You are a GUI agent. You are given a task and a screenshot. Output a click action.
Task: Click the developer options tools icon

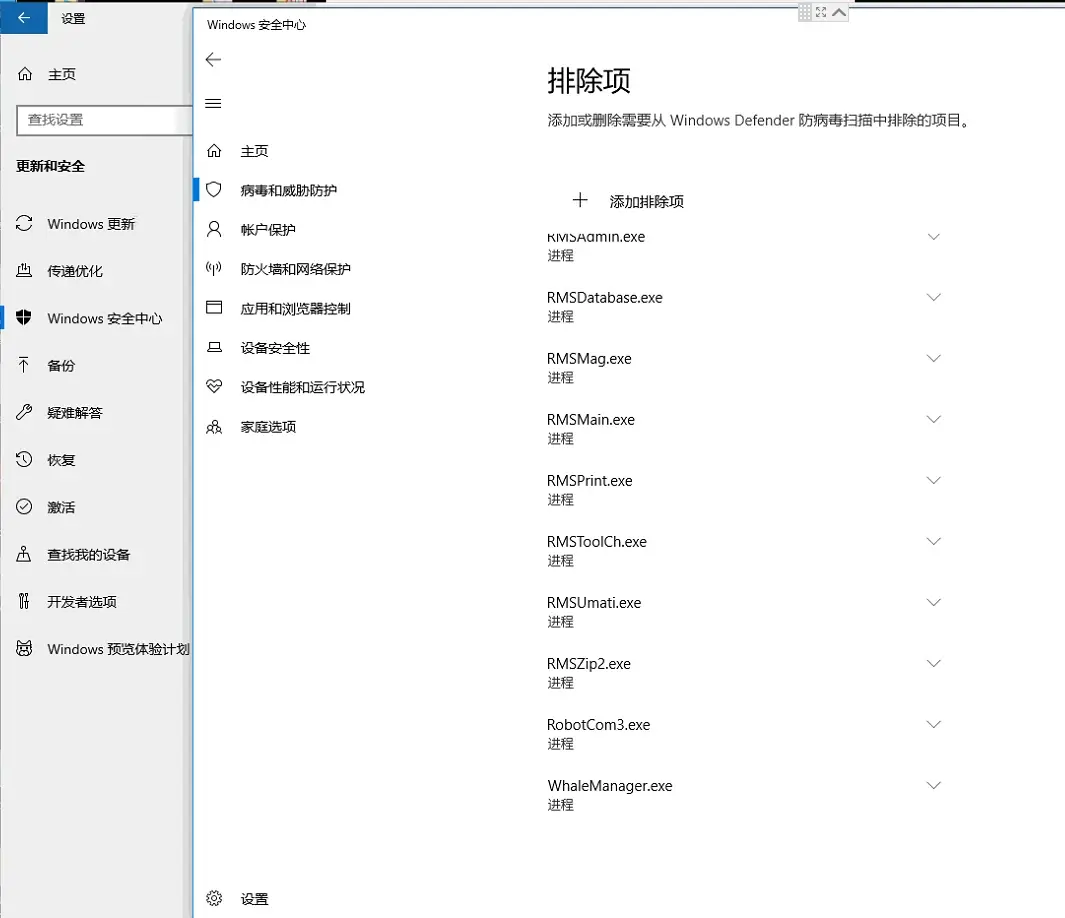coord(24,601)
